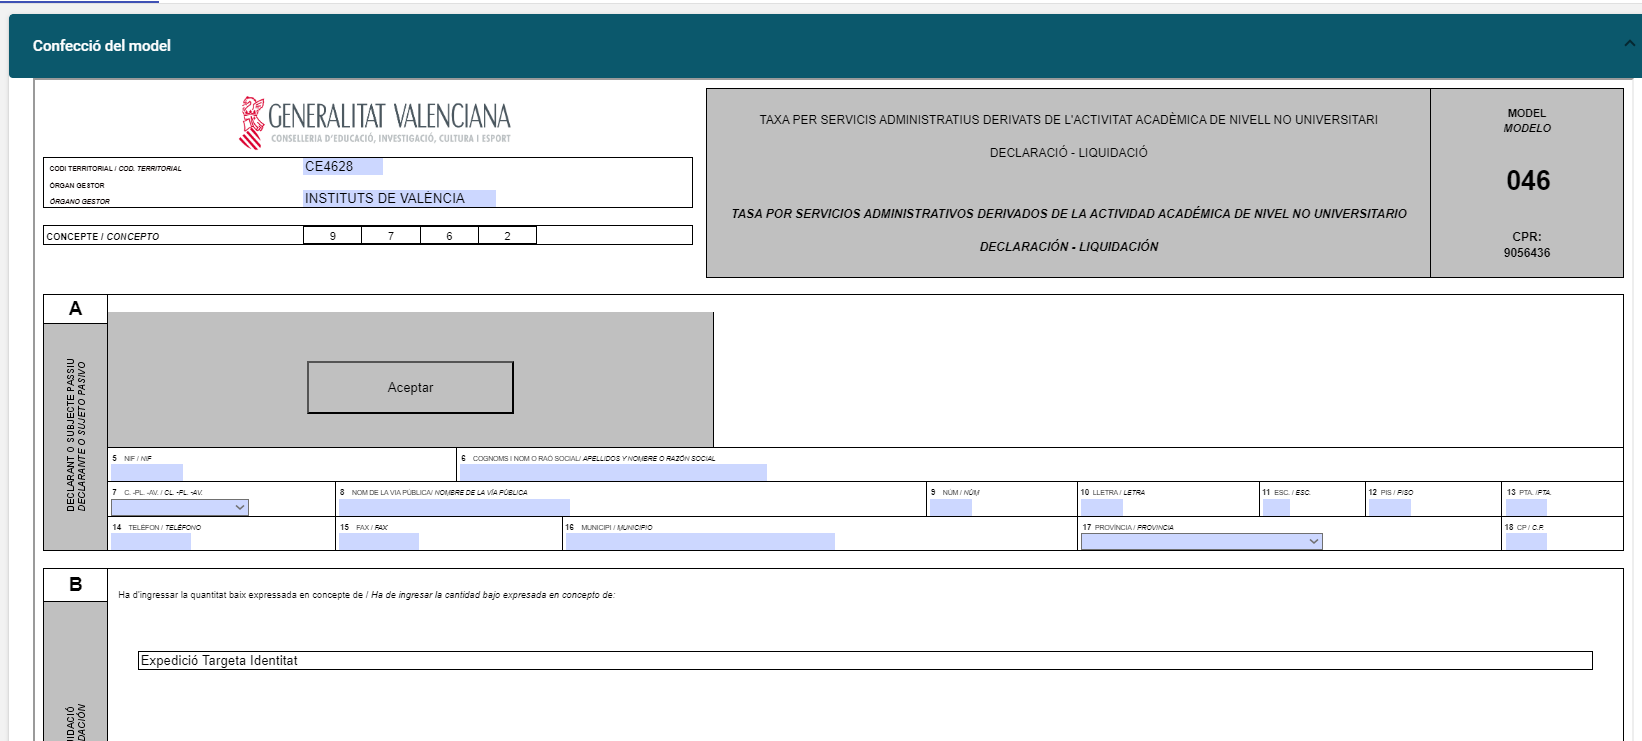Click the Pis input field
The width and height of the screenshot is (1642, 741).
pos(1390,507)
